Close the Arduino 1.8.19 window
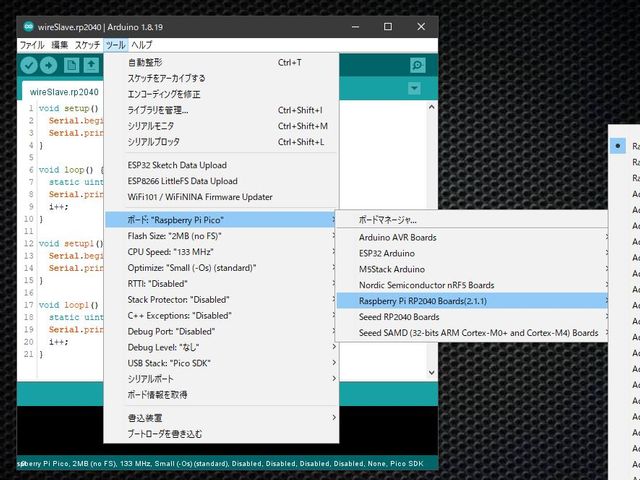The width and height of the screenshot is (640, 480). tap(421, 27)
